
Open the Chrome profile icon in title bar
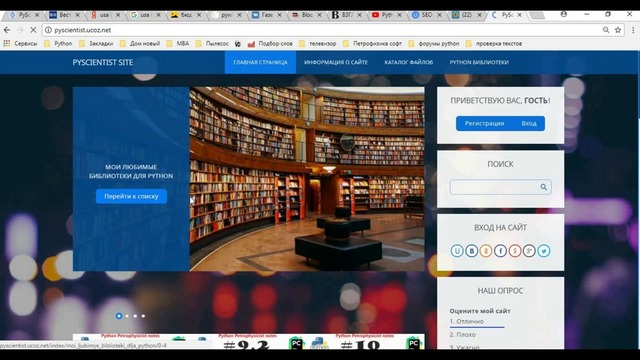point(564,14)
